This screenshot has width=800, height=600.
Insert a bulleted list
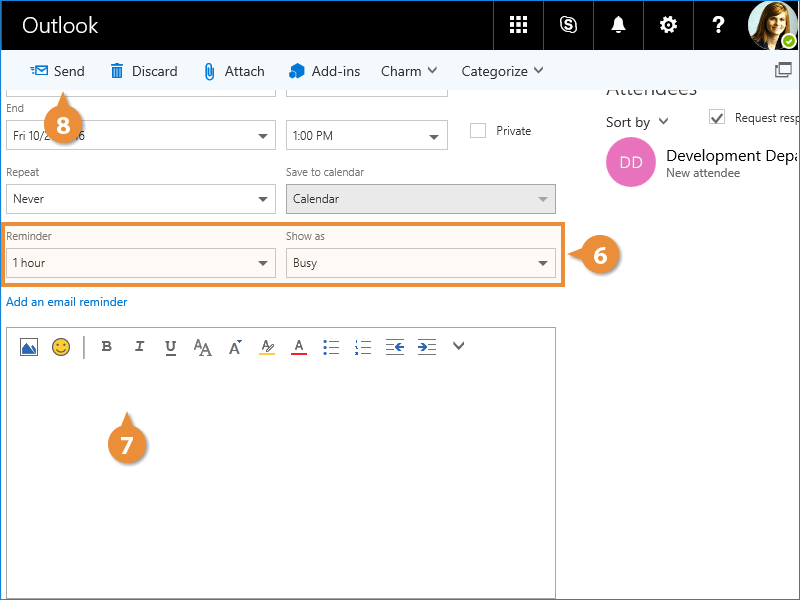[x=332, y=347]
